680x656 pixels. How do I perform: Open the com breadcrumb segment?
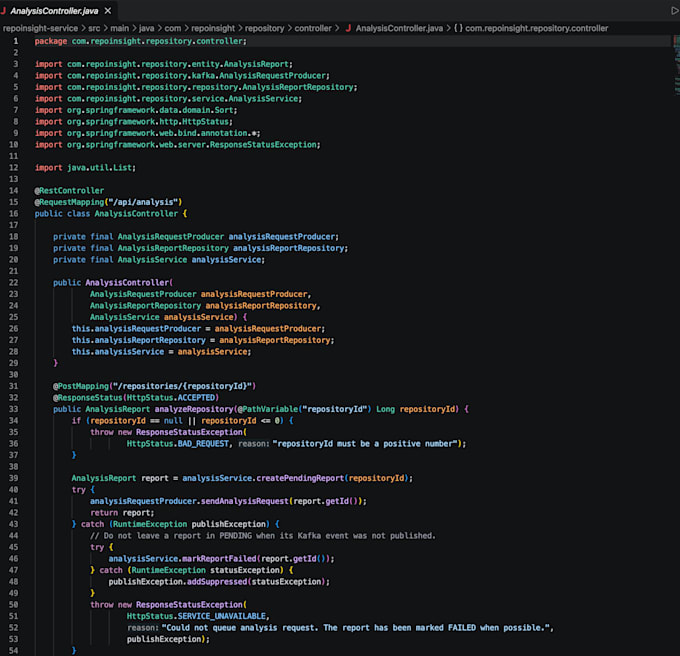(x=173, y=28)
